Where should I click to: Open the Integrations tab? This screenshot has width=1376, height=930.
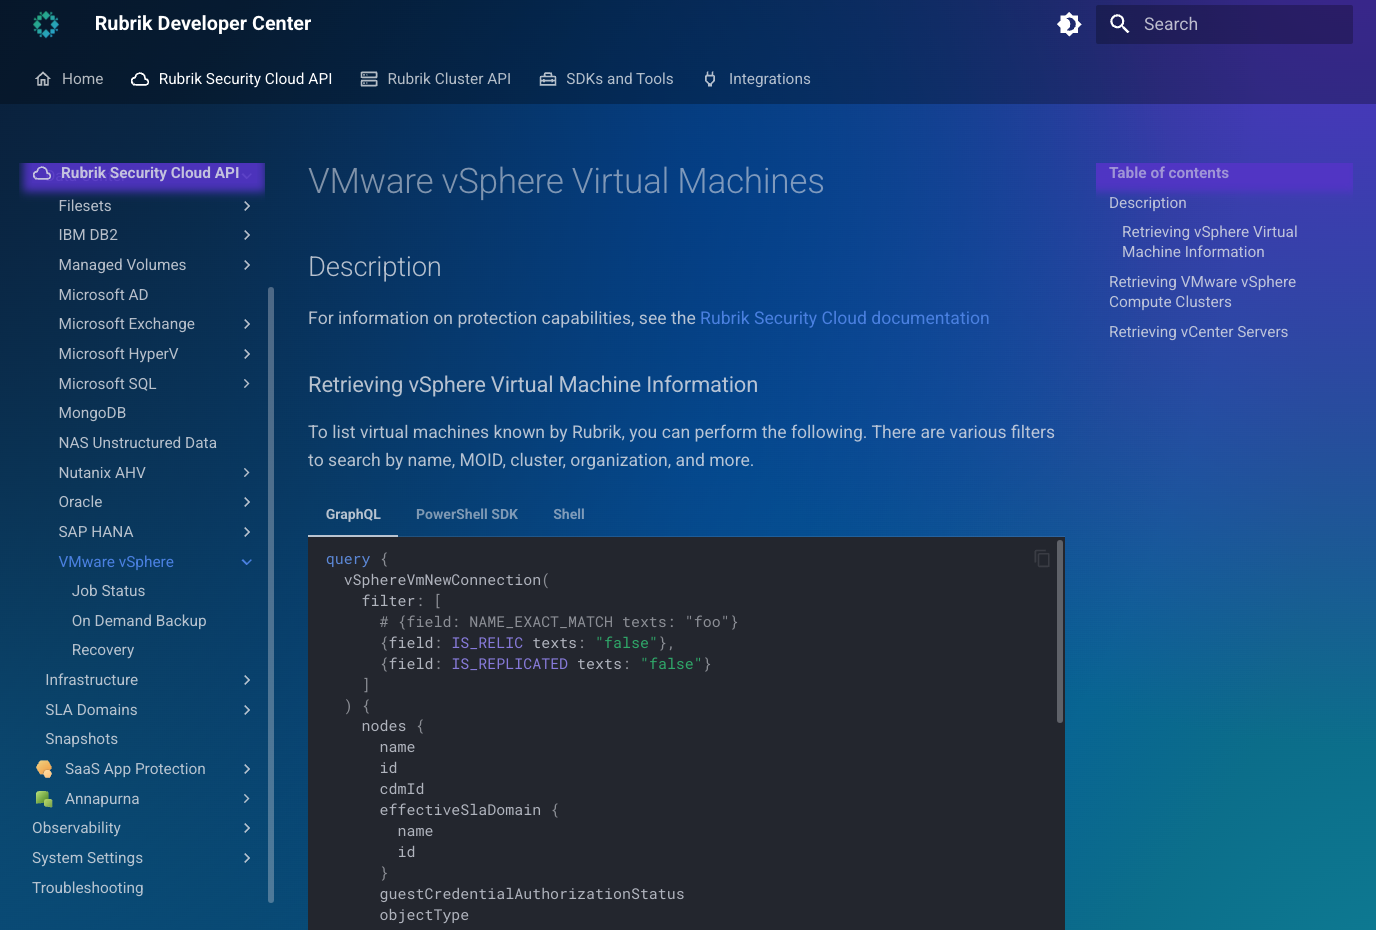click(x=756, y=79)
